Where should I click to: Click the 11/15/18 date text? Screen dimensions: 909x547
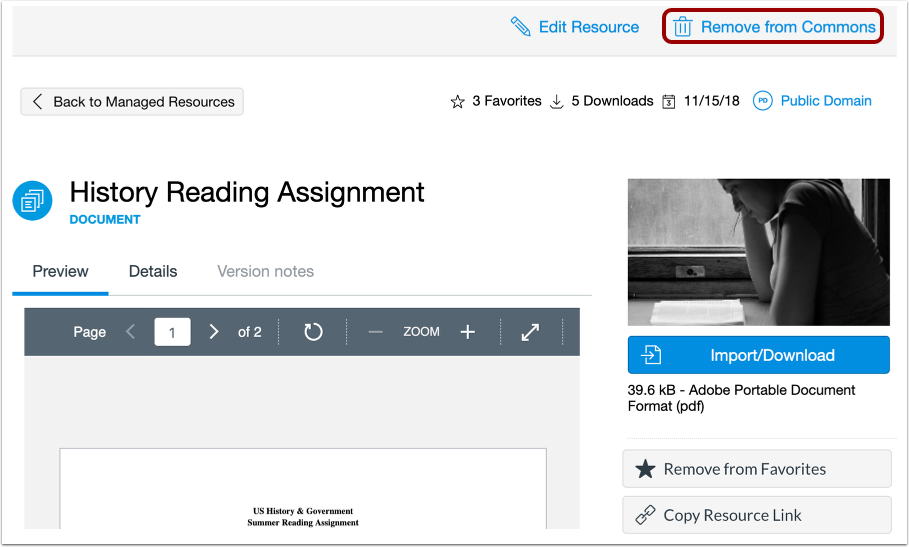pos(712,101)
